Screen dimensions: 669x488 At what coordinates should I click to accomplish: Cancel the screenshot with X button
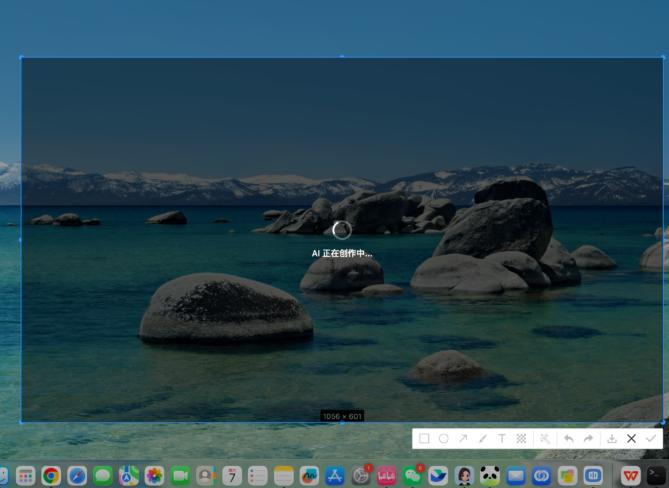click(631, 439)
